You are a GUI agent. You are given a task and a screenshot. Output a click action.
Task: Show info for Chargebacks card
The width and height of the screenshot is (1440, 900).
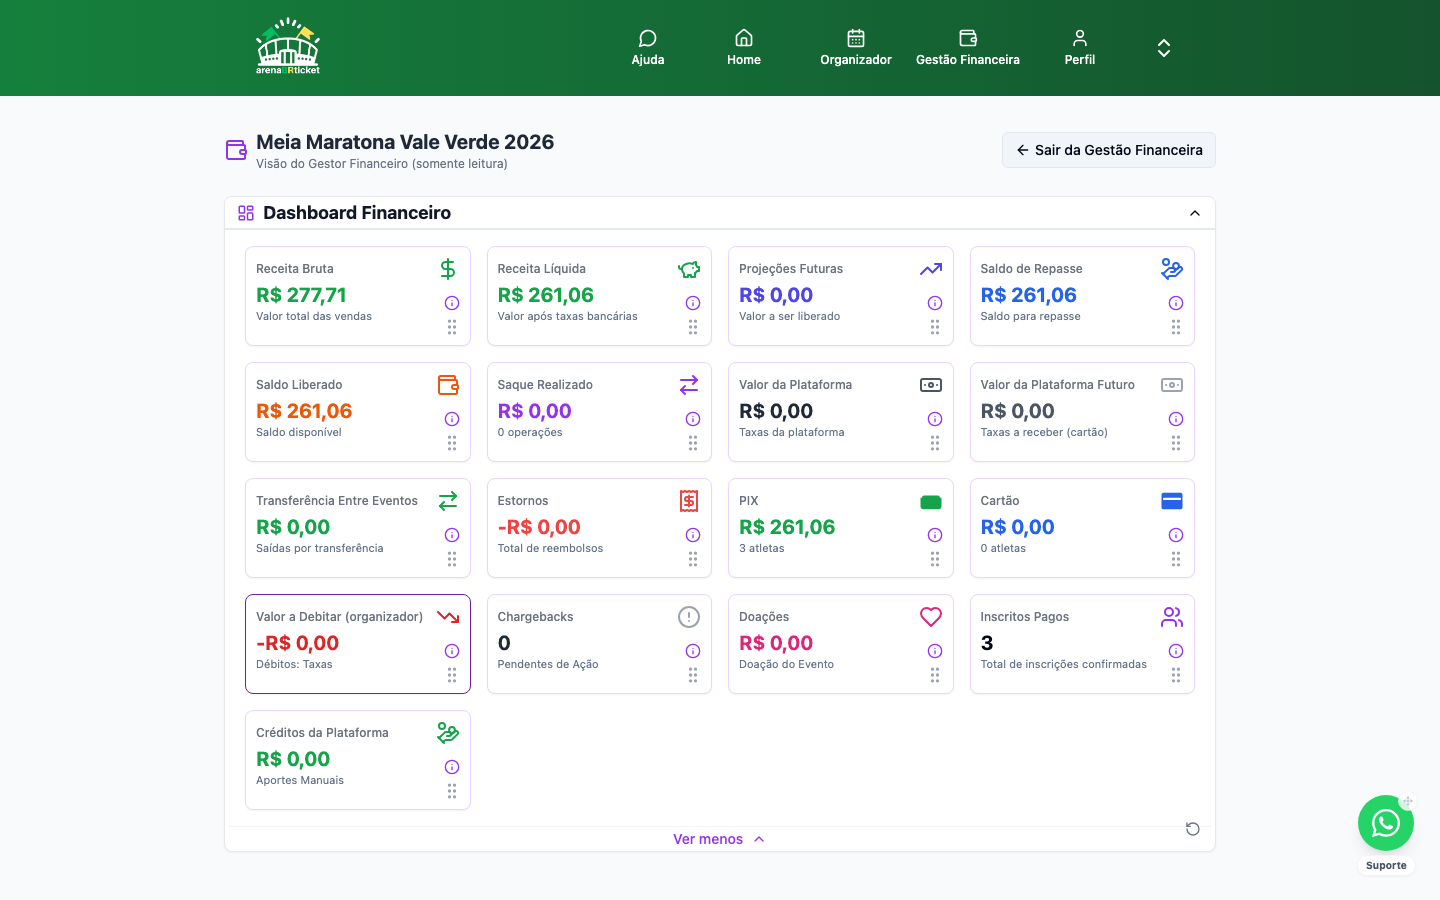point(693,651)
